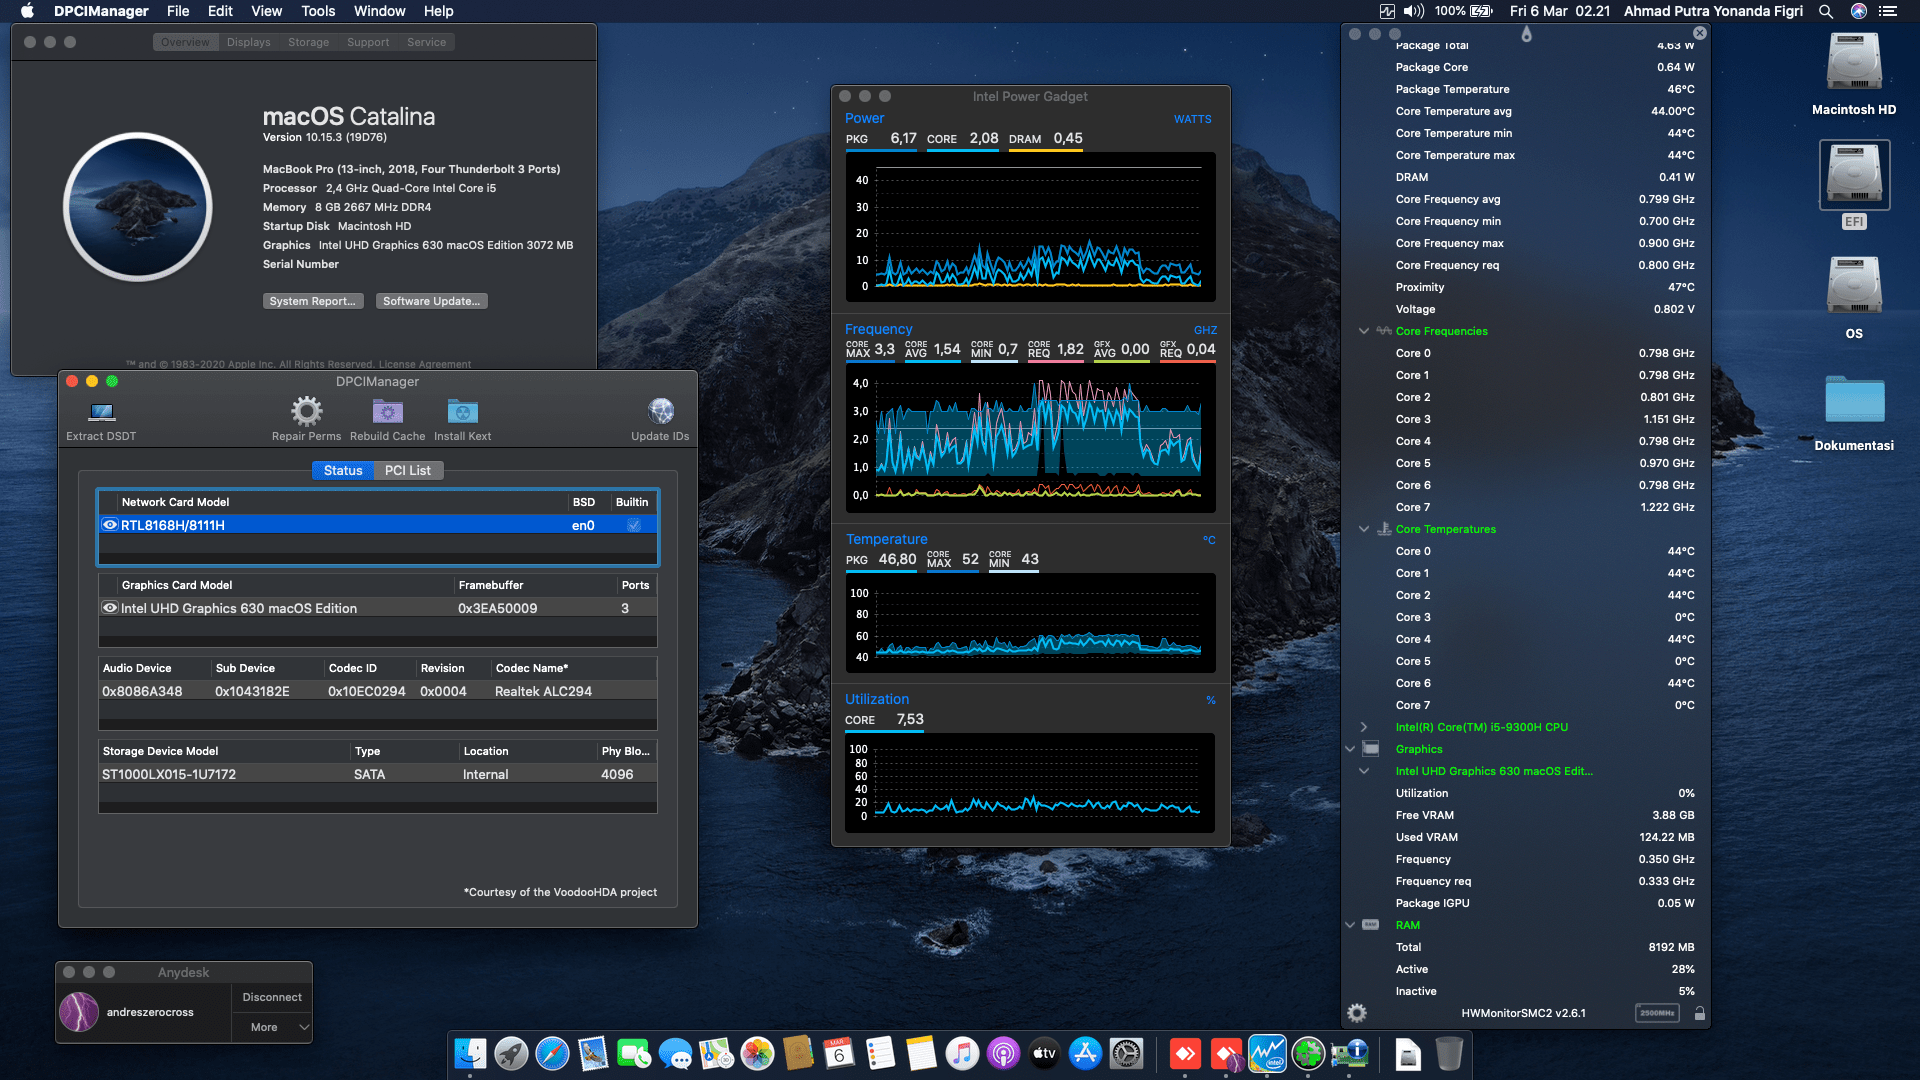Screen dimensions: 1920x1080
Task: Open the Apple menu
Action: 27,11
